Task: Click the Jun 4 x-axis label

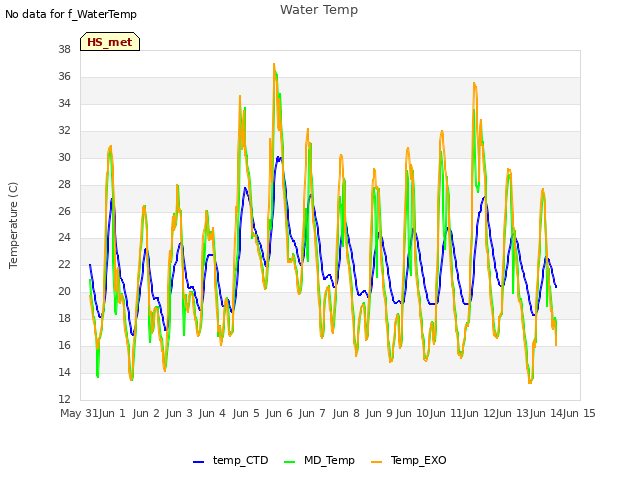Action: coord(212,413)
